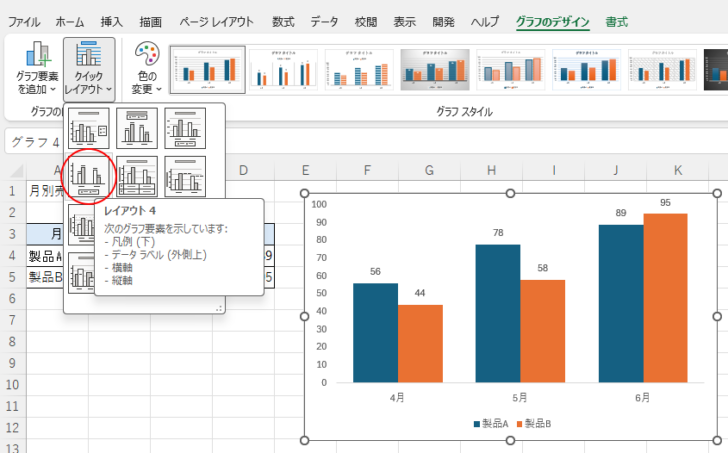This screenshot has width=728, height=453.
Task: Open the ヘルプ tab
Action: click(485, 22)
